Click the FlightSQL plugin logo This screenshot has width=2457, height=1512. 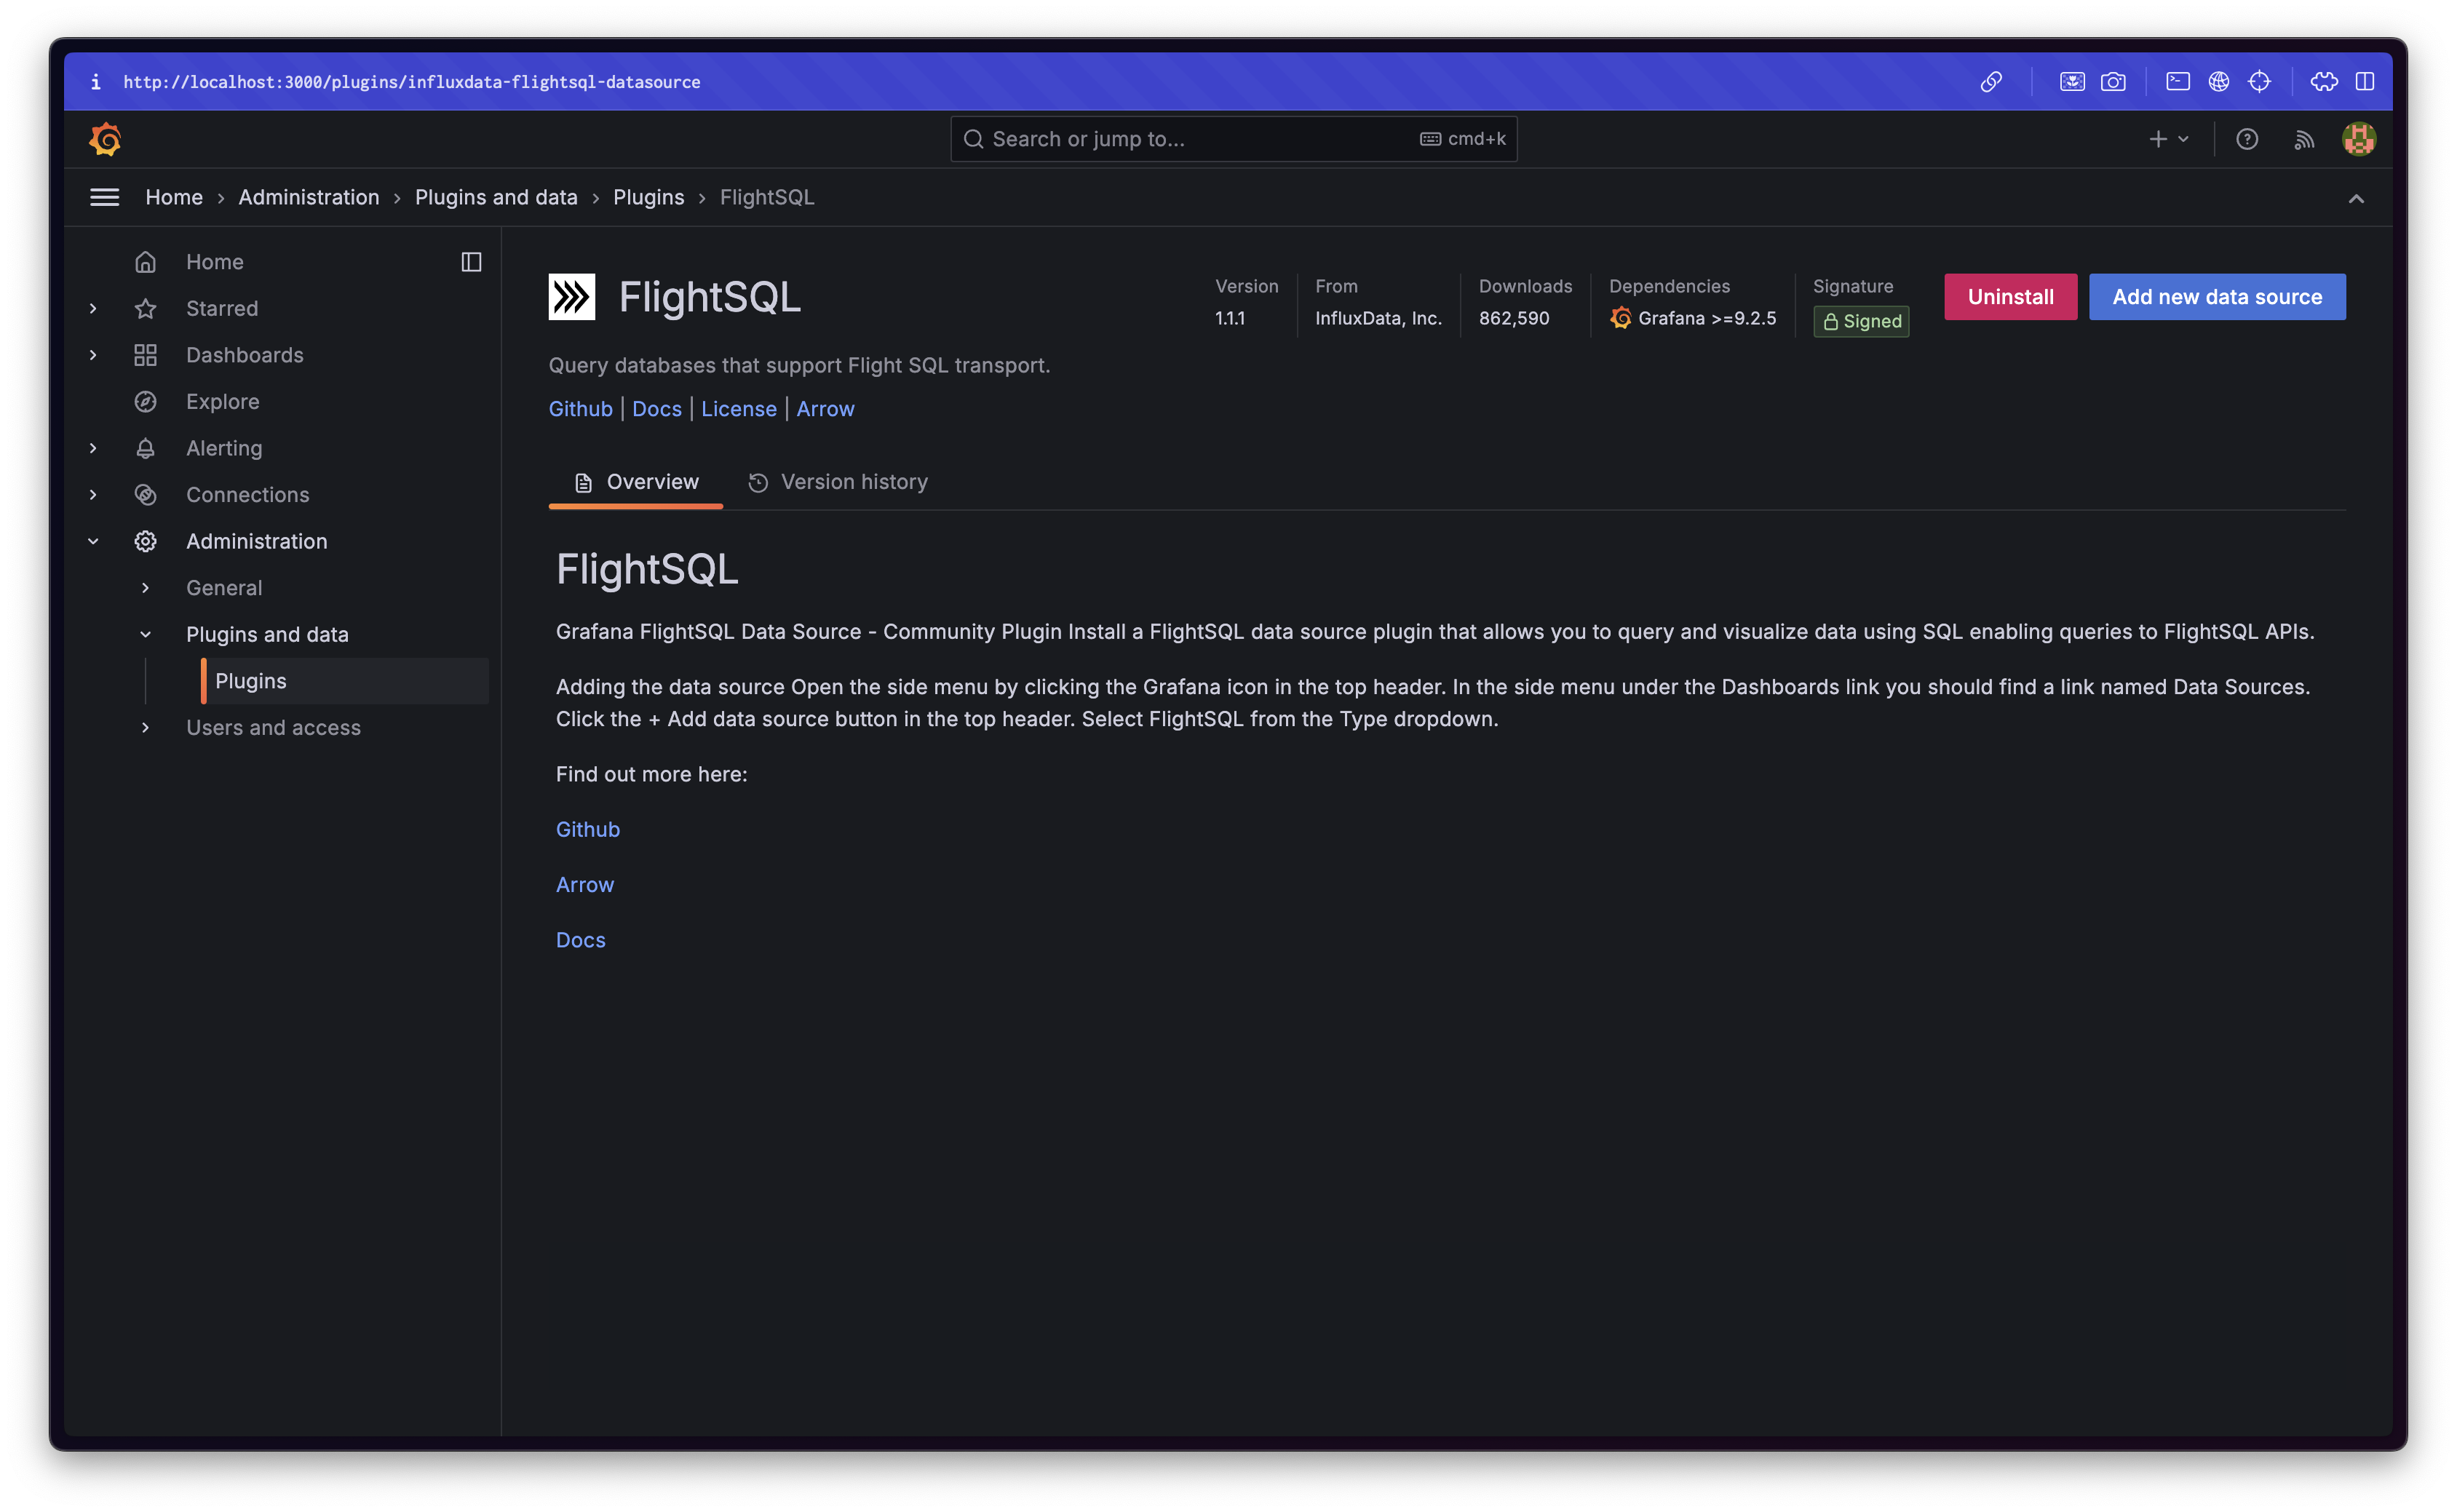pos(571,297)
